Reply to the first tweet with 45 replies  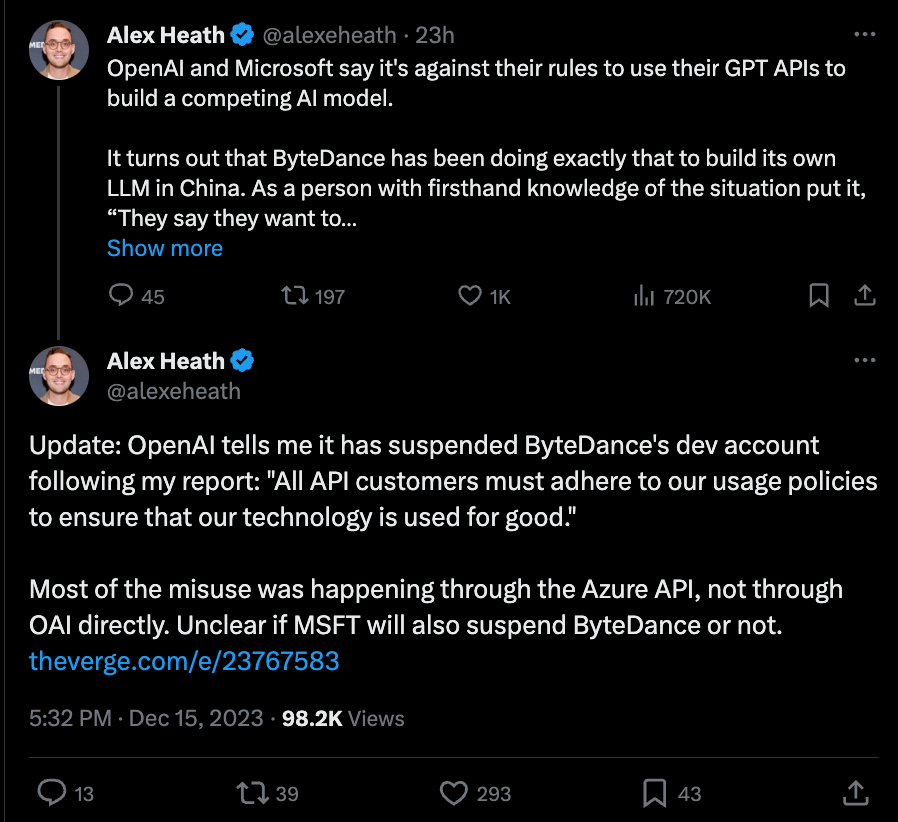[x=121, y=296]
